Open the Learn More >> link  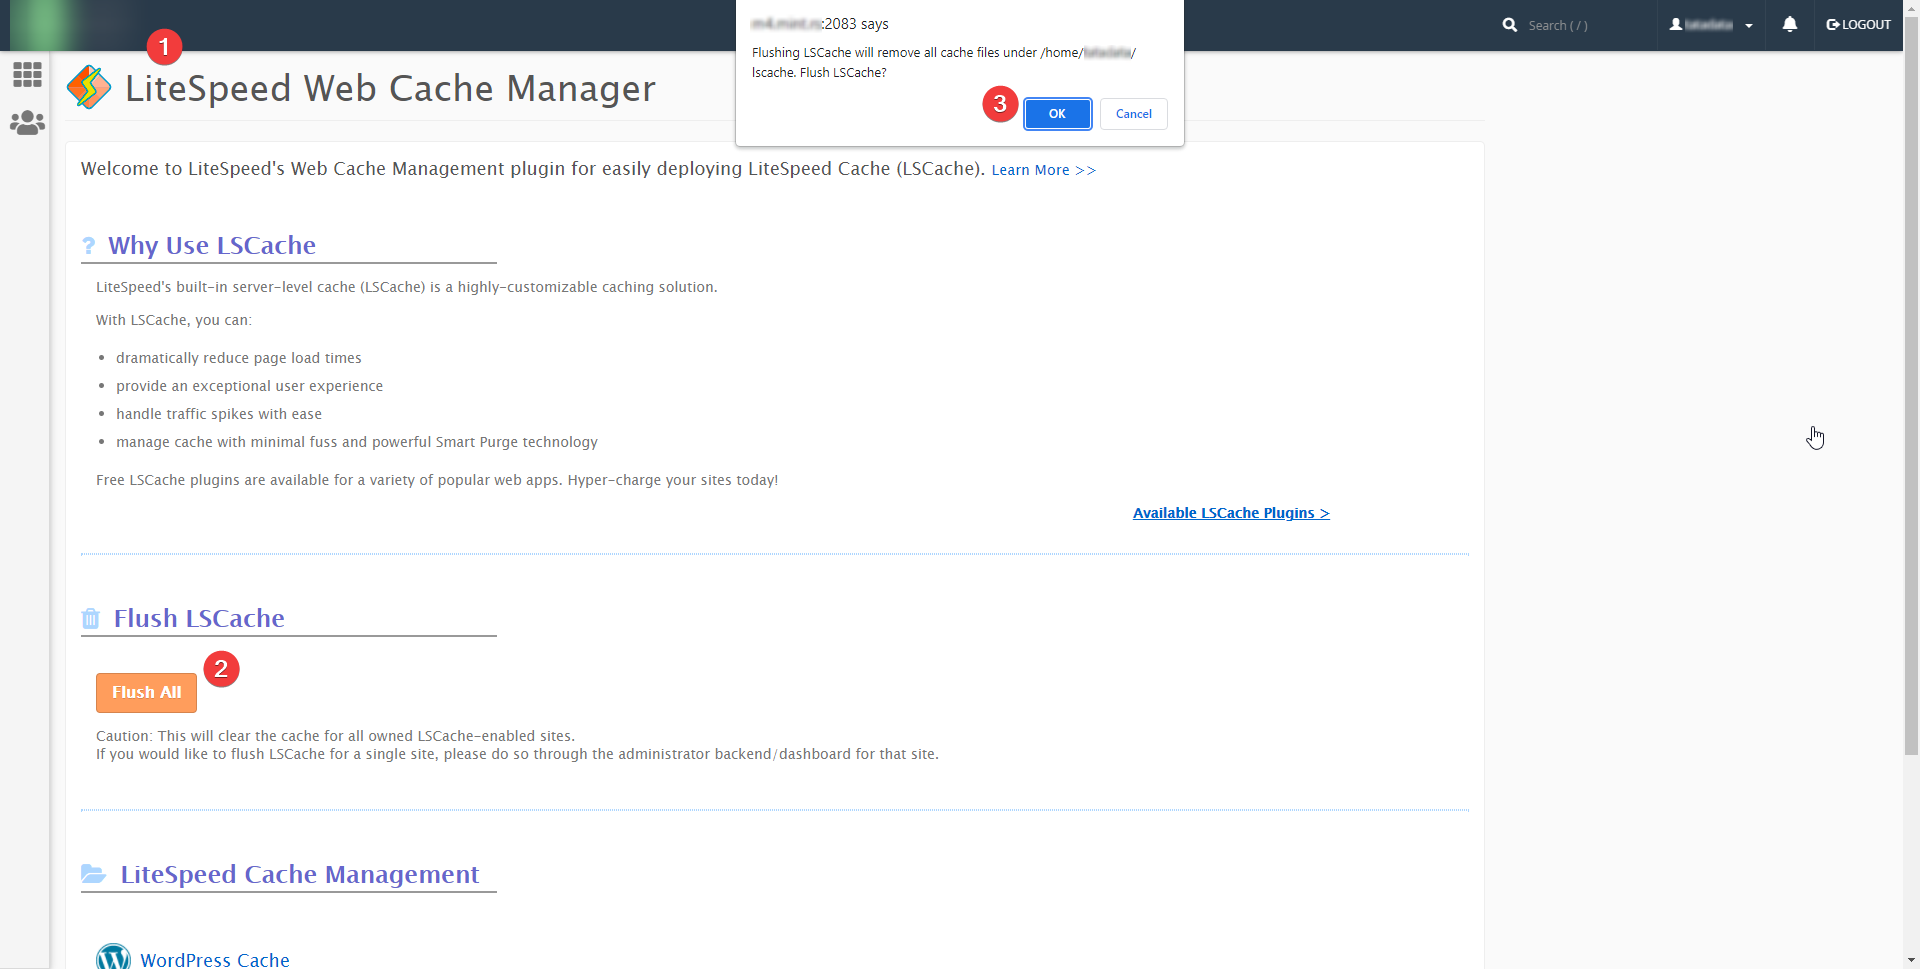pos(1044,170)
